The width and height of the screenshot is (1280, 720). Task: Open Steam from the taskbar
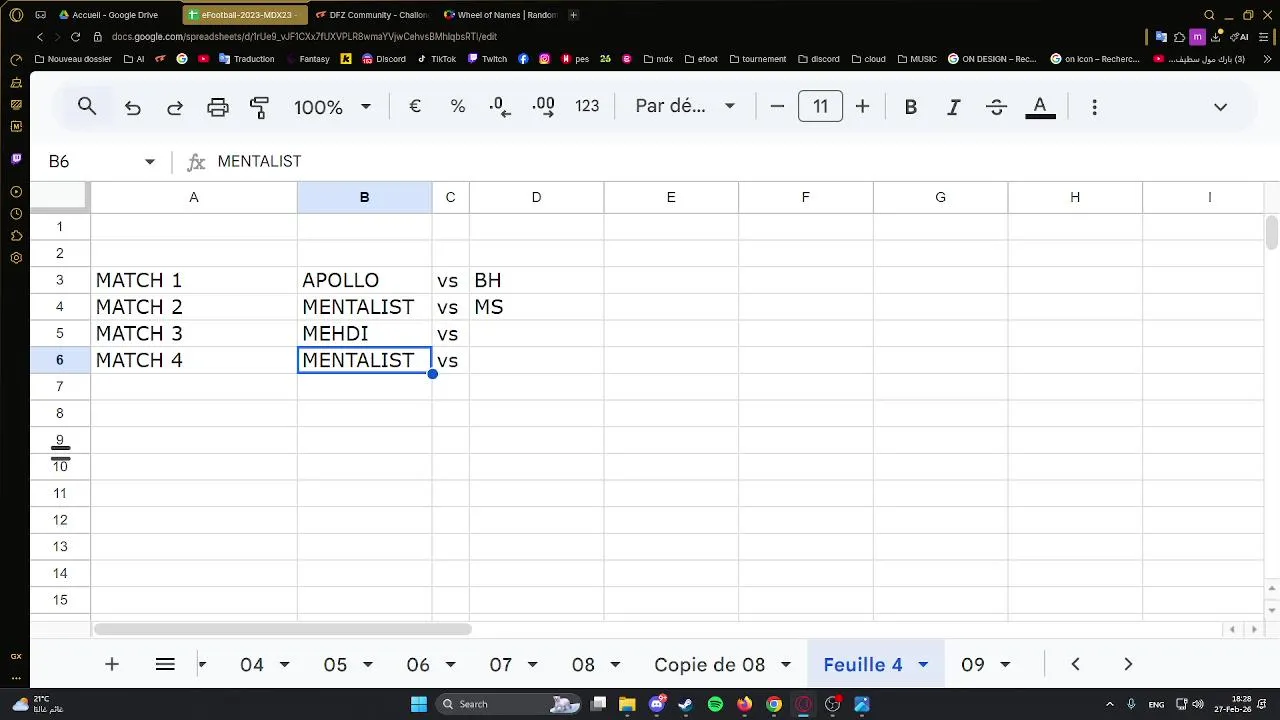(x=685, y=704)
